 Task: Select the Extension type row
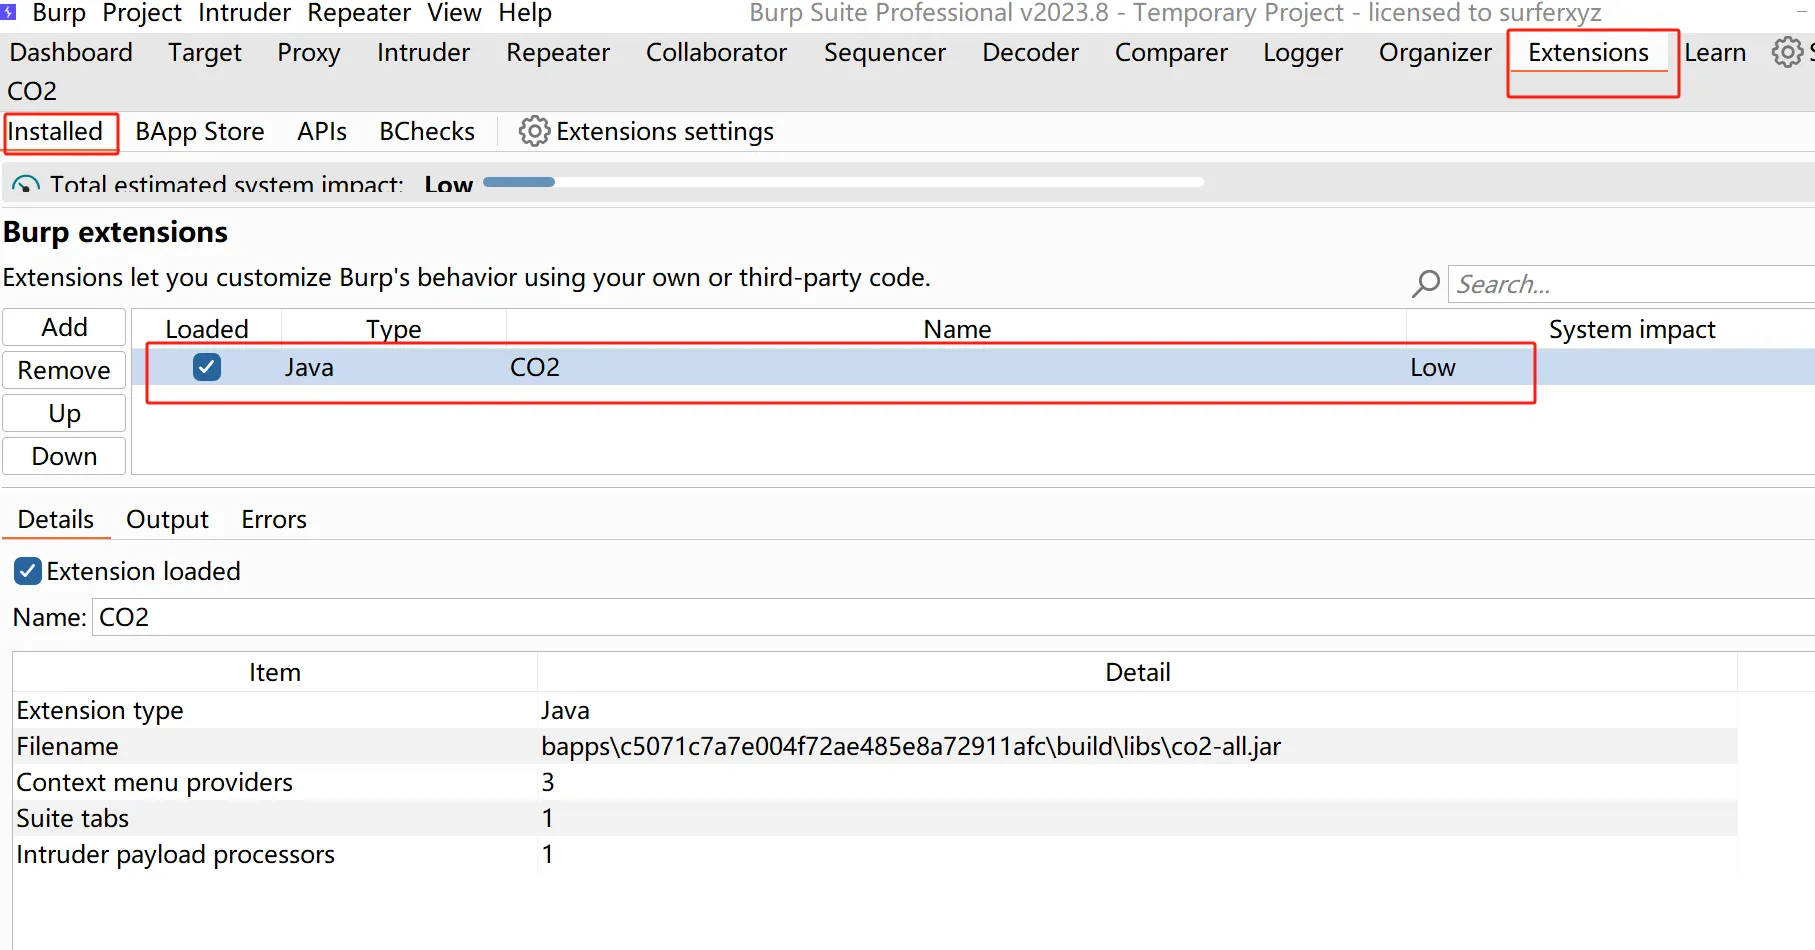[876, 710]
